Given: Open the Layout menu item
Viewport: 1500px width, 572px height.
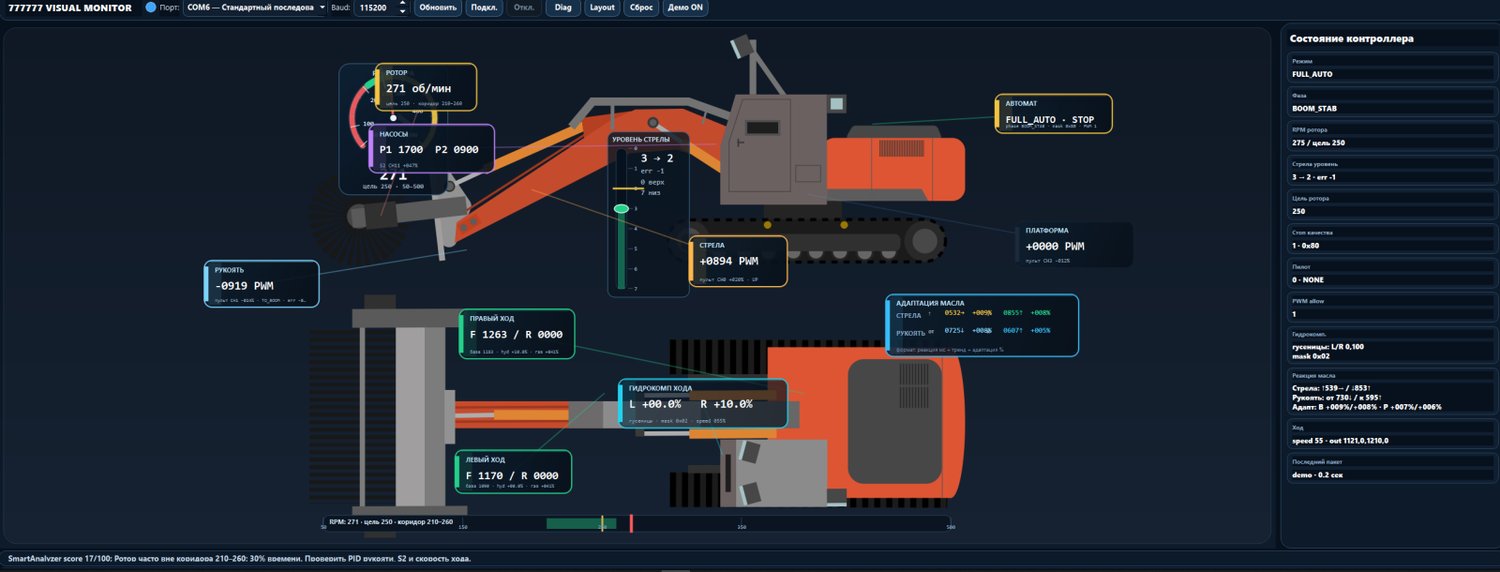Looking at the screenshot, I should (602, 7).
